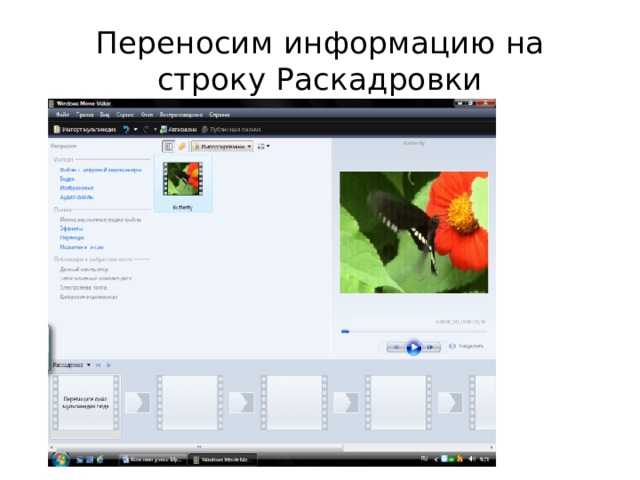Click the first transition cell arrow
Viewport: 640px width, 480px height.
click(138, 402)
